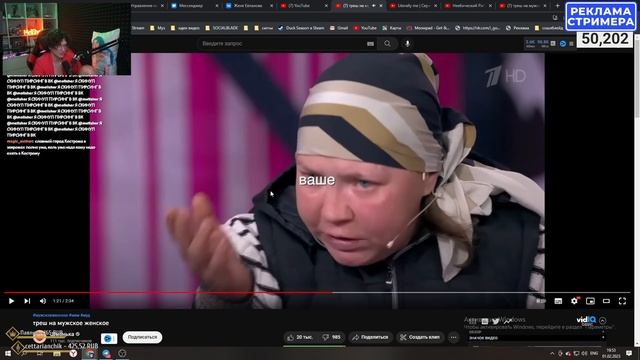This screenshot has width=640, height=360.
Task: Open a new browser tab with plus
Action: [x=558, y=6]
